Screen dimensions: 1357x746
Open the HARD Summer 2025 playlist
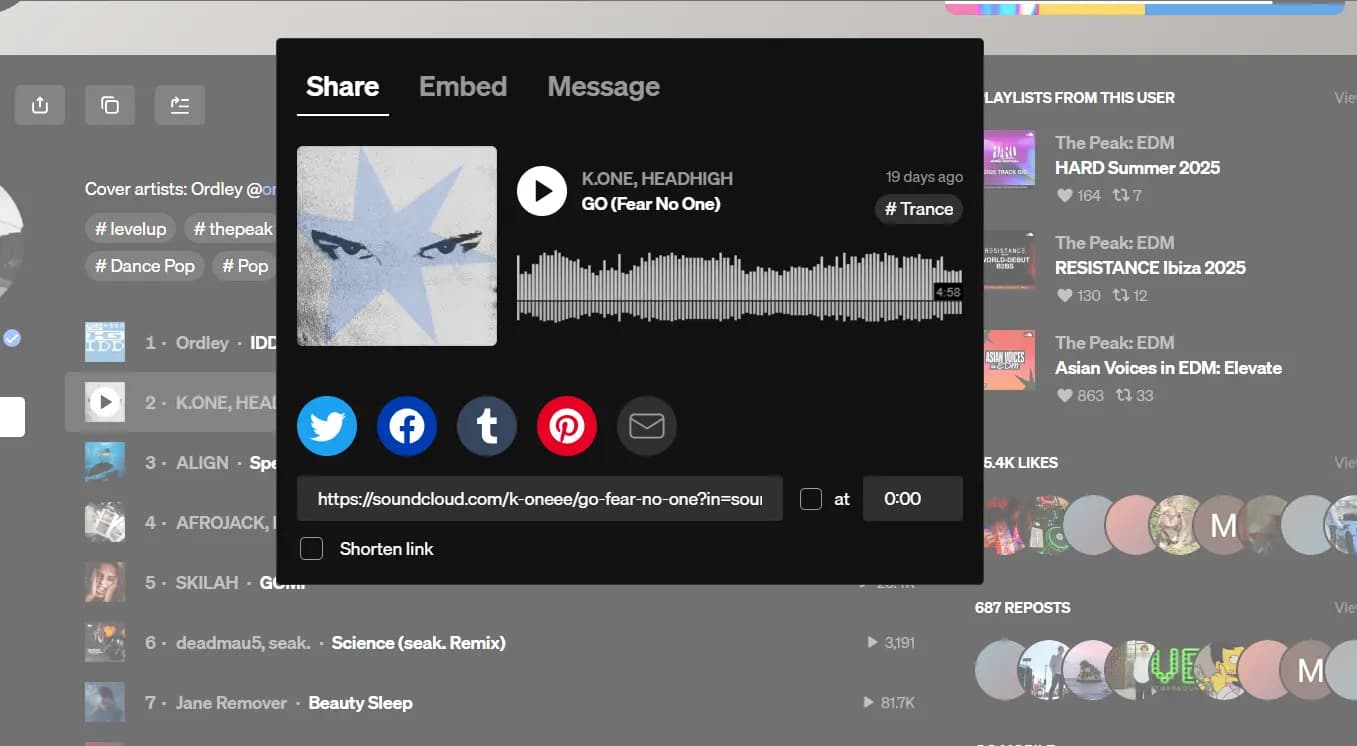click(x=1138, y=168)
